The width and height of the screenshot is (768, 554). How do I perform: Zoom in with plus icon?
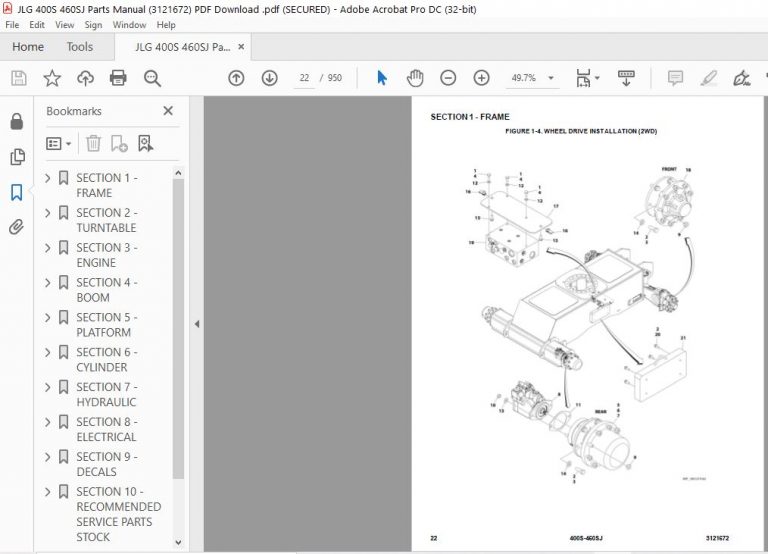(x=481, y=78)
